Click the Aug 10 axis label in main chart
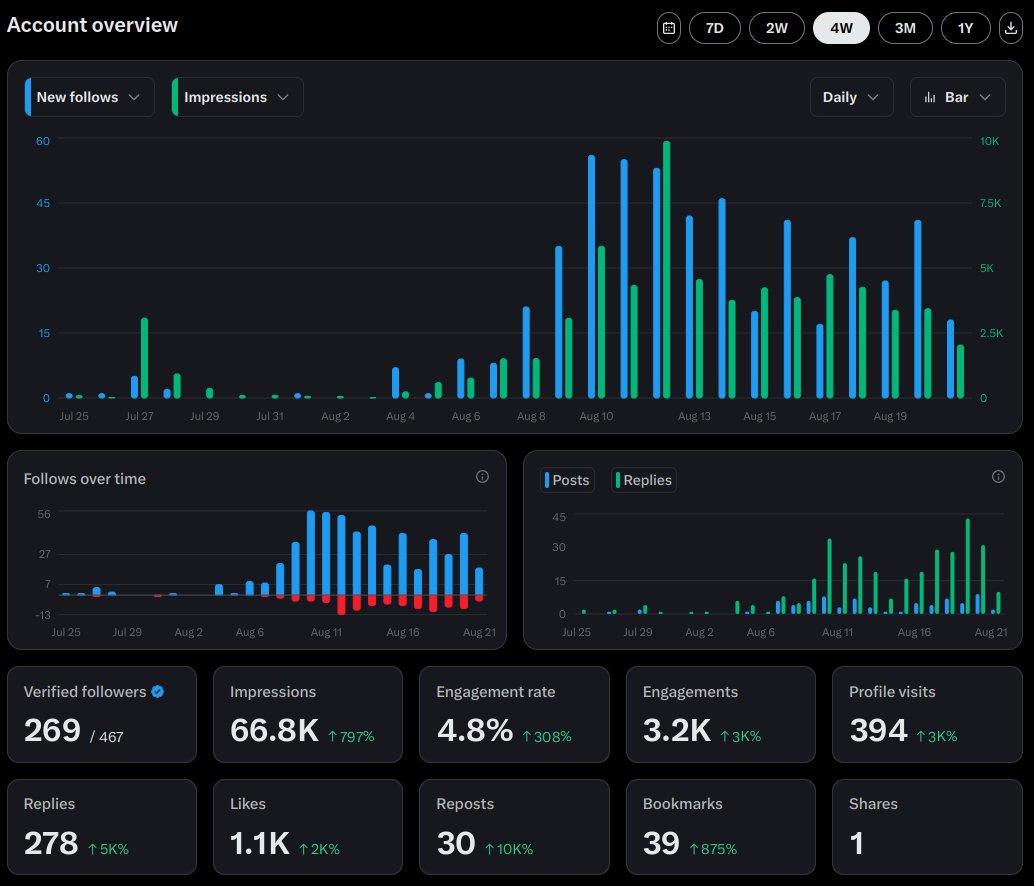 pos(596,416)
